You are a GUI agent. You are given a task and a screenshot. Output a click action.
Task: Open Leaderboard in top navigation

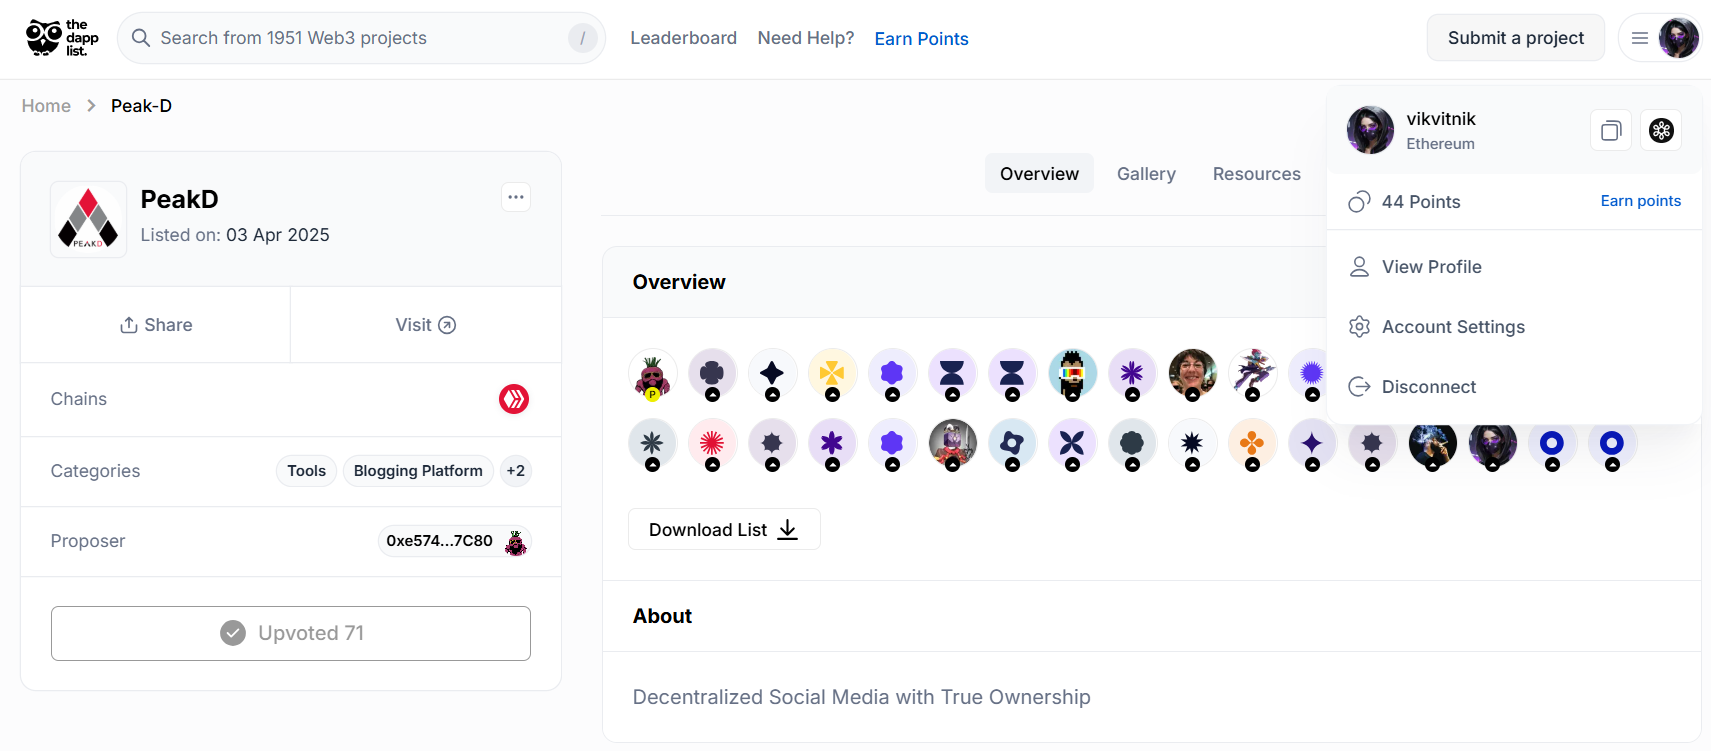pos(683,38)
